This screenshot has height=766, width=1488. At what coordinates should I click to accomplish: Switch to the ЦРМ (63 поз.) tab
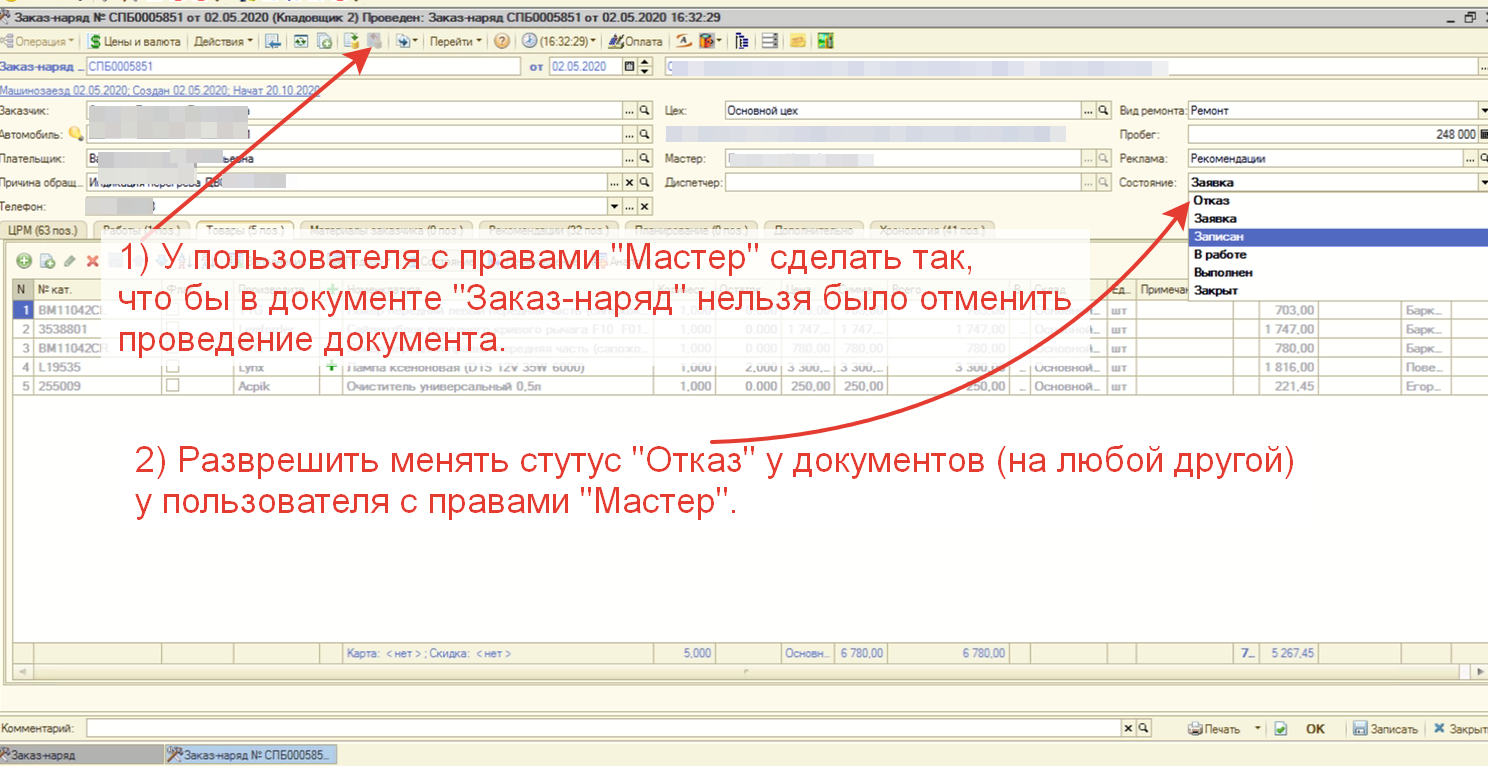pyautogui.click(x=42, y=230)
